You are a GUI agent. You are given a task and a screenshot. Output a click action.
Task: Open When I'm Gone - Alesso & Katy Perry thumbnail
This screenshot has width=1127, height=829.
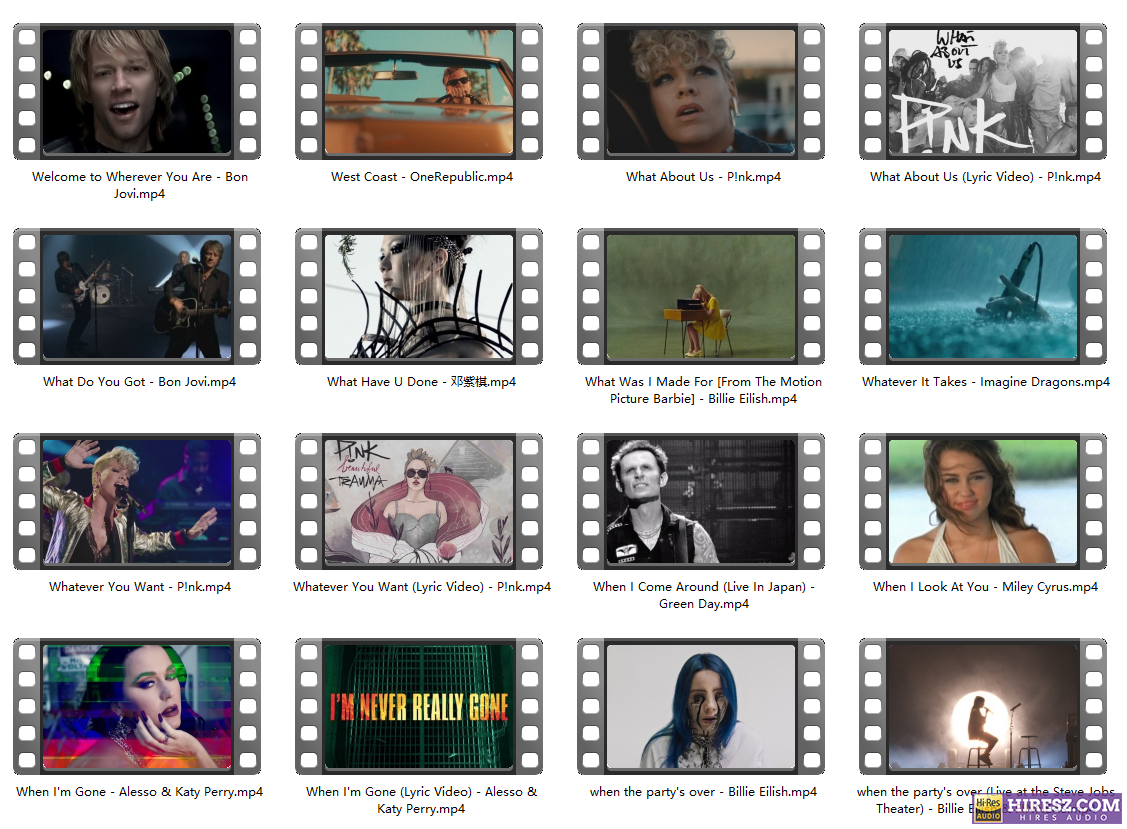tap(137, 706)
